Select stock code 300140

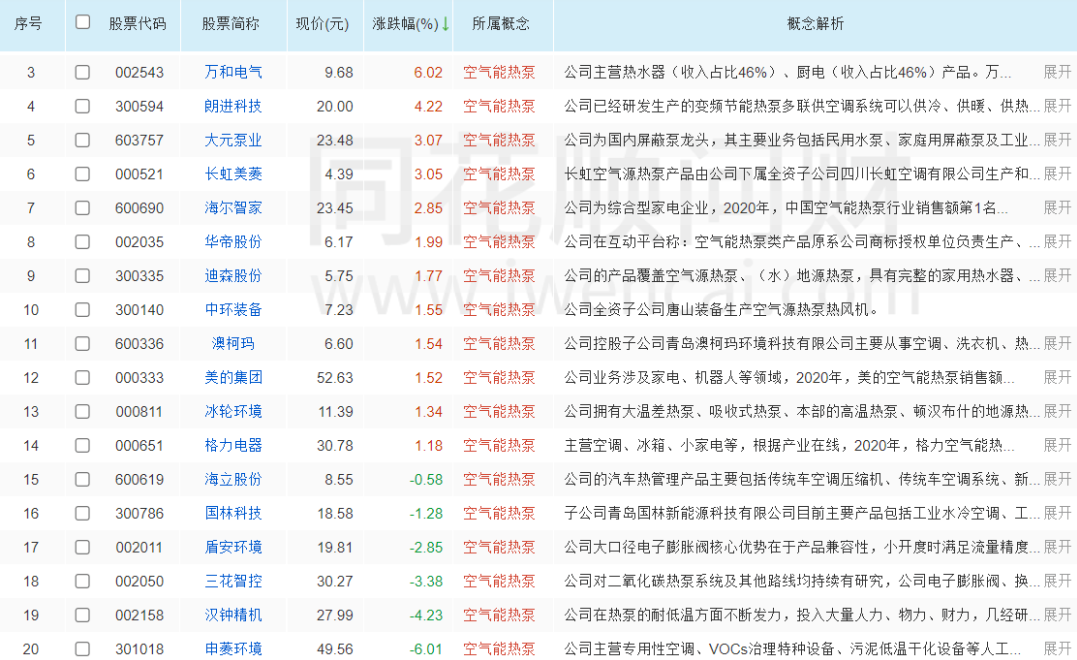[139, 310]
